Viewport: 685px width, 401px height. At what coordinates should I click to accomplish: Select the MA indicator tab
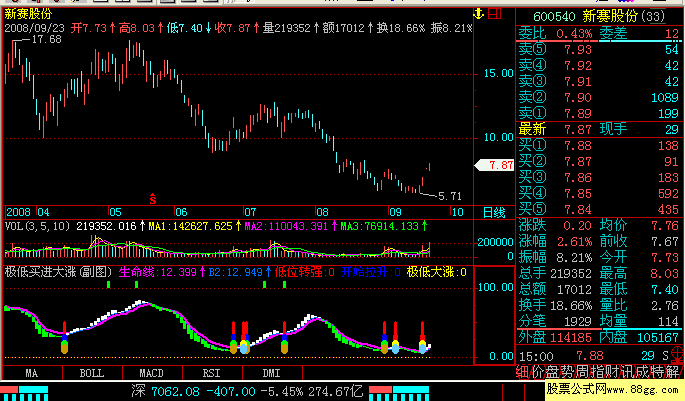tap(32, 373)
